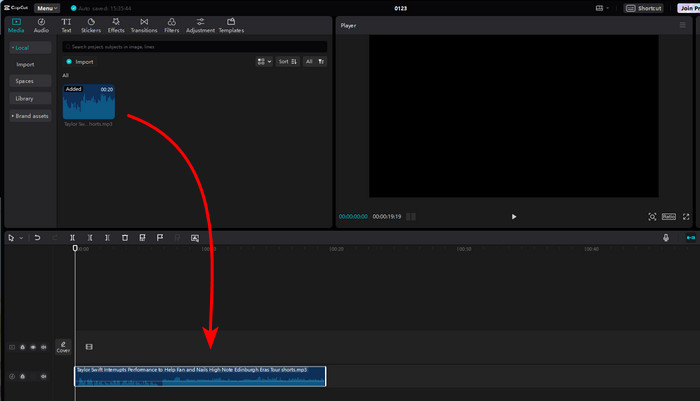Viewport: 700px width, 401px height.
Task: Click the audio track type icon
Action: pyautogui.click(x=12, y=376)
